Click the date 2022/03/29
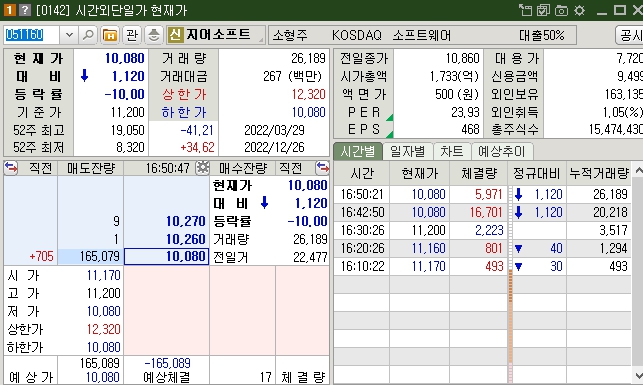The image size is (643, 385). point(274,130)
